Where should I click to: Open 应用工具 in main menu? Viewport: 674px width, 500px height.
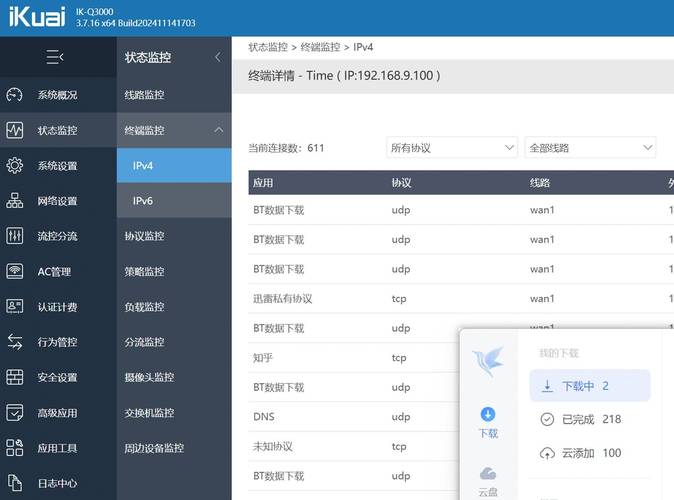coord(58,448)
